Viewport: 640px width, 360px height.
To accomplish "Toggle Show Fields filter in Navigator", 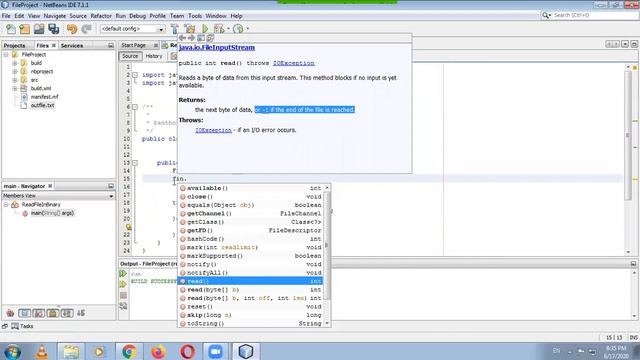I will (24, 313).
